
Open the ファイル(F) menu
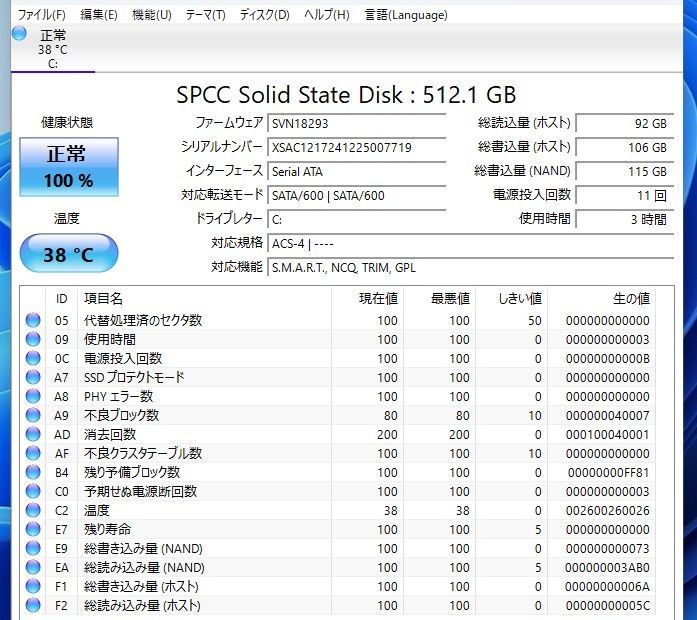(x=41, y=15)
